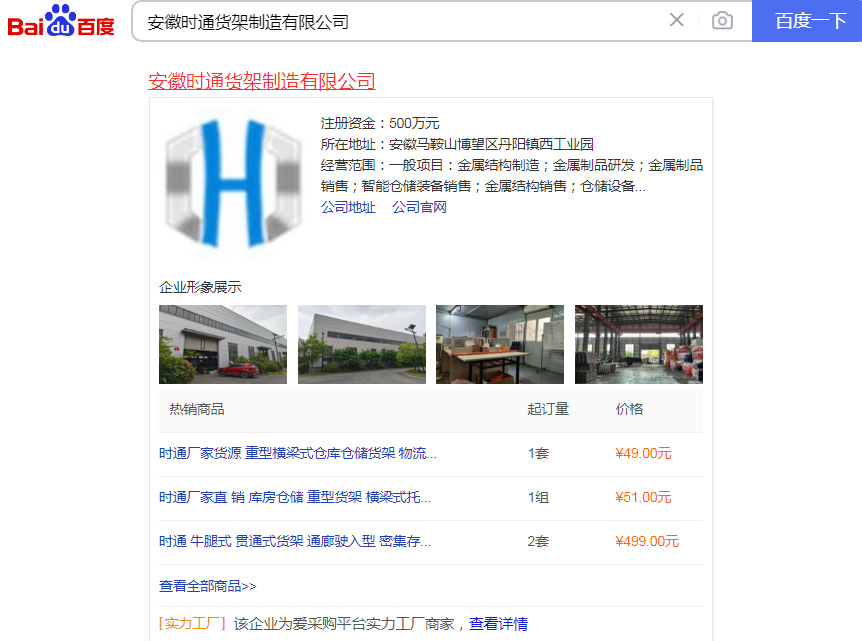Open the 公司官网 link
The image size is (862, 641).
click(x=419, y=207)
